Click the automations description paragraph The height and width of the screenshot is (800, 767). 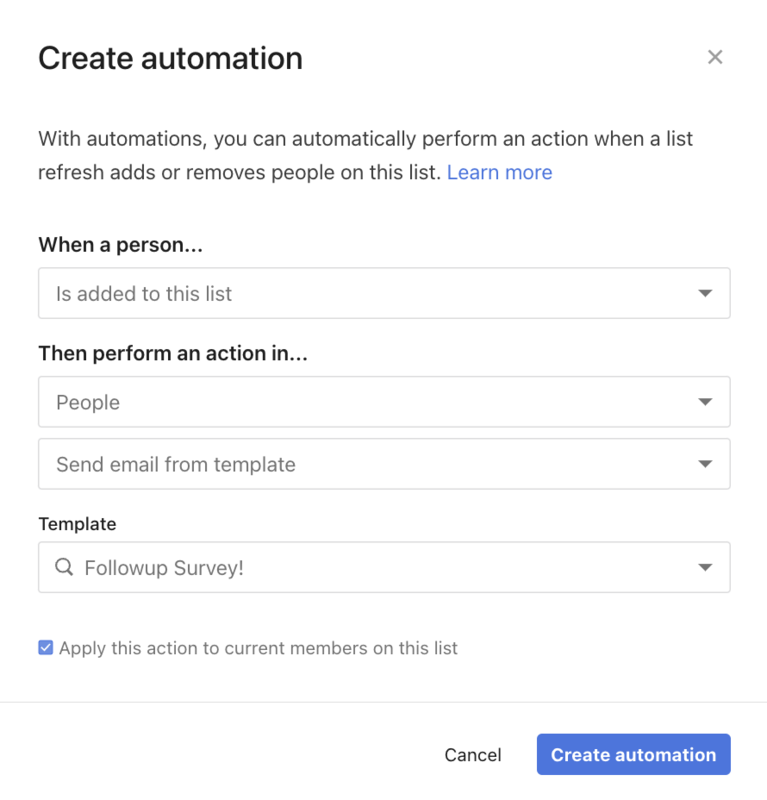(365, 155)
